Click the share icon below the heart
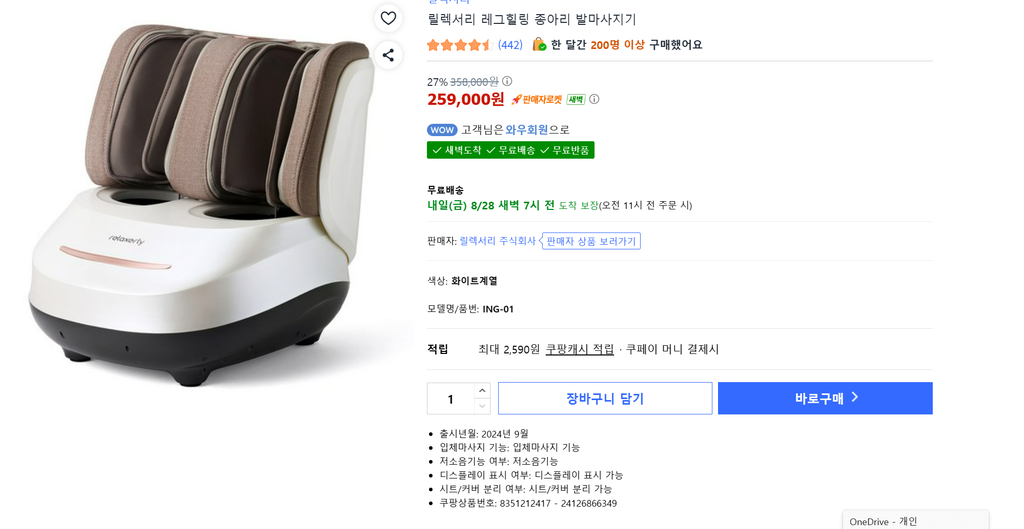The height and width of the screenshot is (529, 1024). pyautogui.click(x=388, y=56)
